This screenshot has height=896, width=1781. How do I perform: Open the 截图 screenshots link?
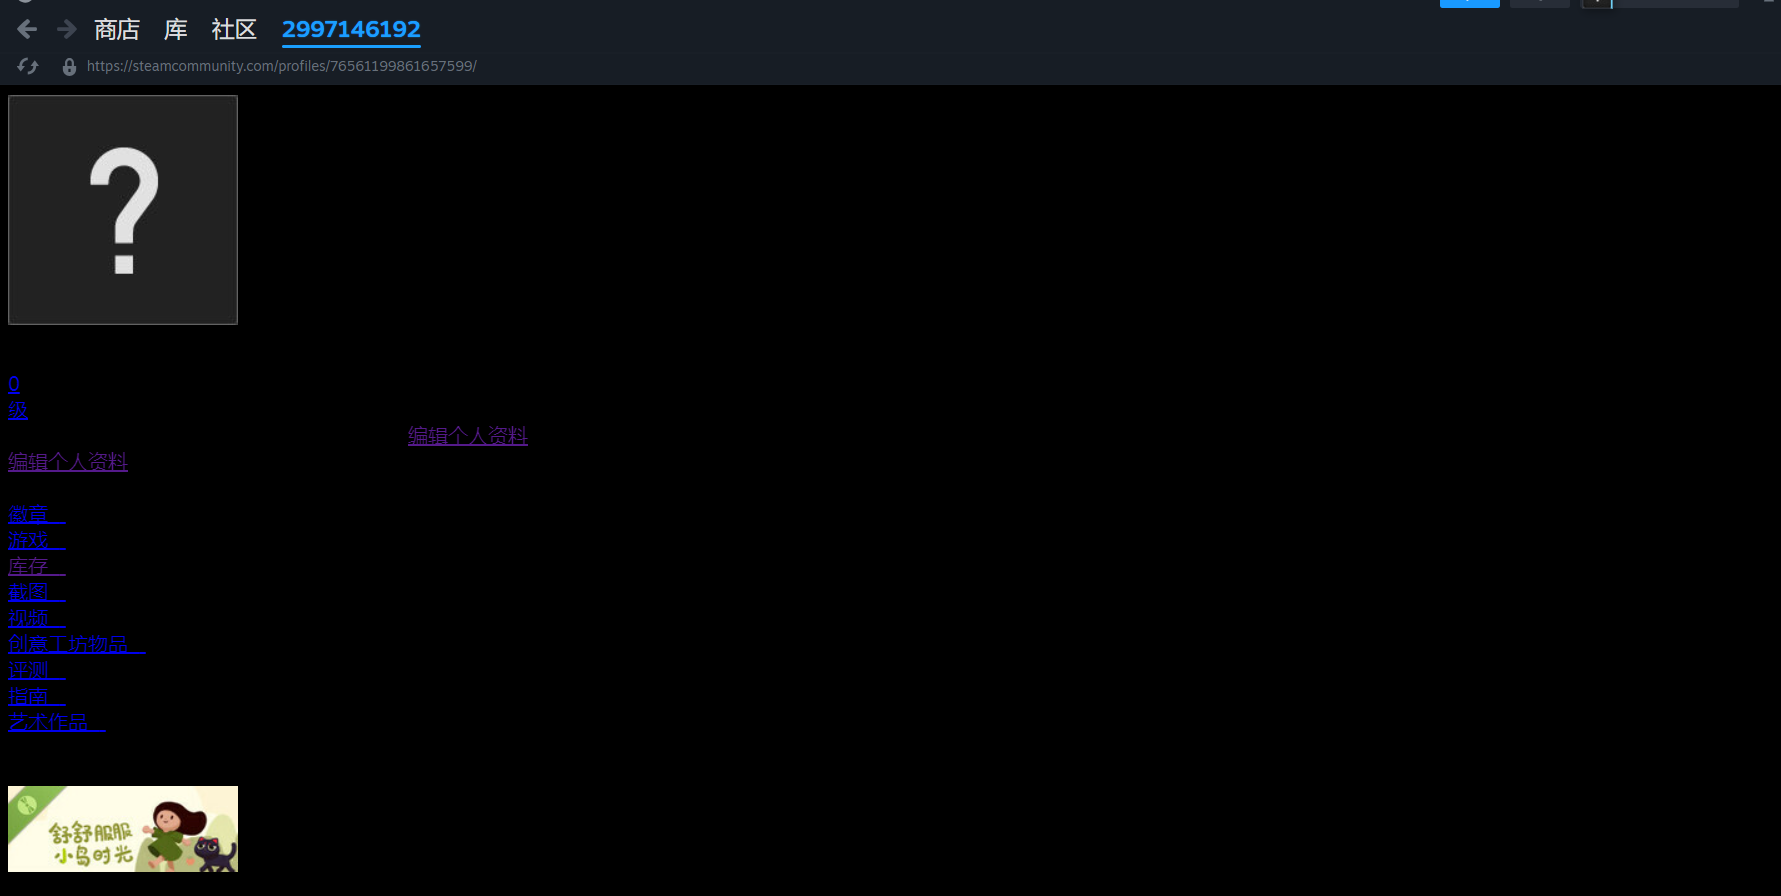(37, 592)
